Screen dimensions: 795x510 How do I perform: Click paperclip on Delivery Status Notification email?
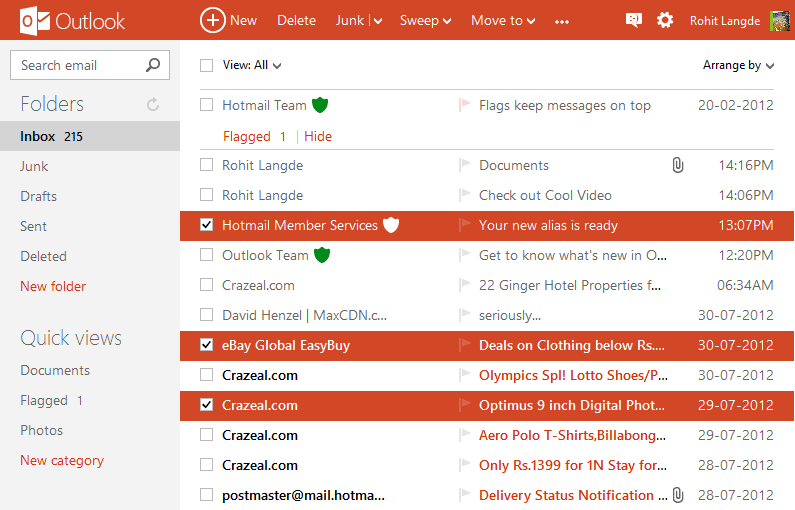[678, 495]
